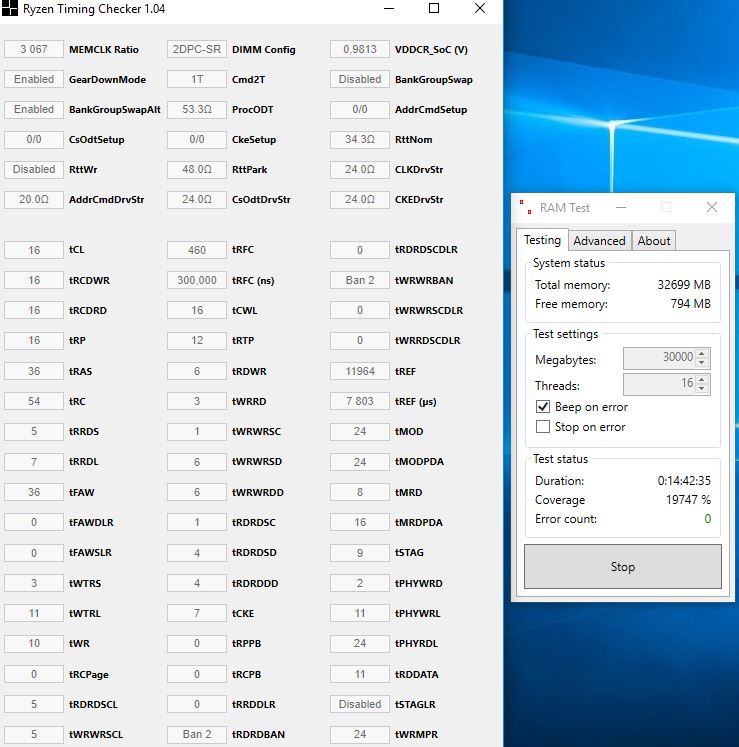Select the RttNom value box
The height and width of the screenshot is (747, 739).
(x=360, y=139)
